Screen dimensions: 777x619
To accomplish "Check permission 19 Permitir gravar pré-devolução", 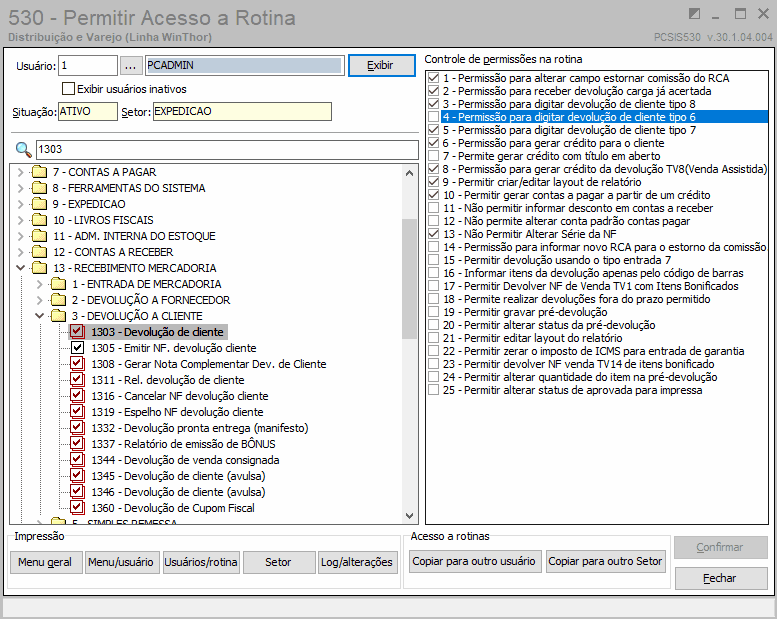I will coord(434,312).
